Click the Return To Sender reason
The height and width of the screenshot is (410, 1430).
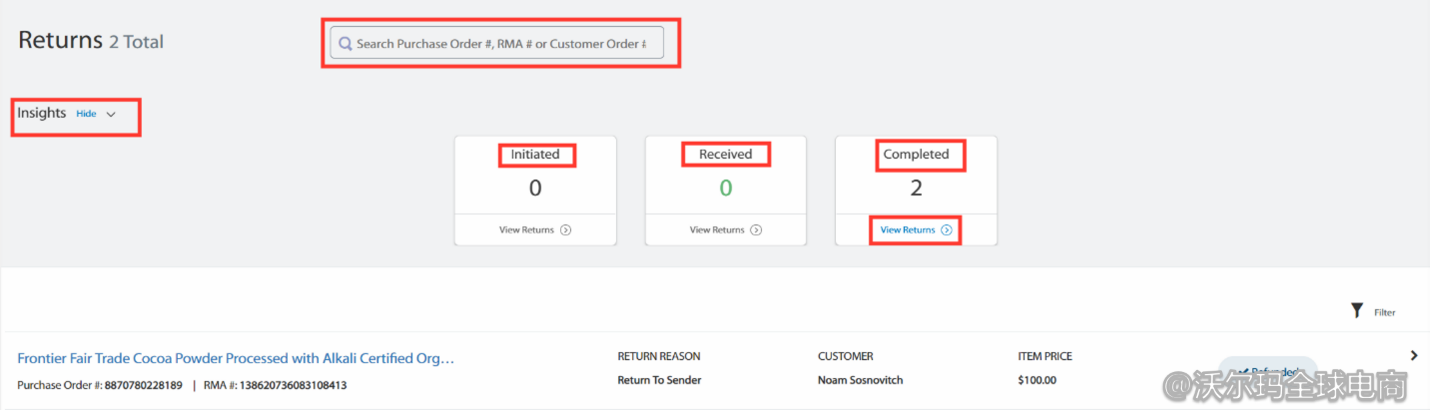point(659,380)
